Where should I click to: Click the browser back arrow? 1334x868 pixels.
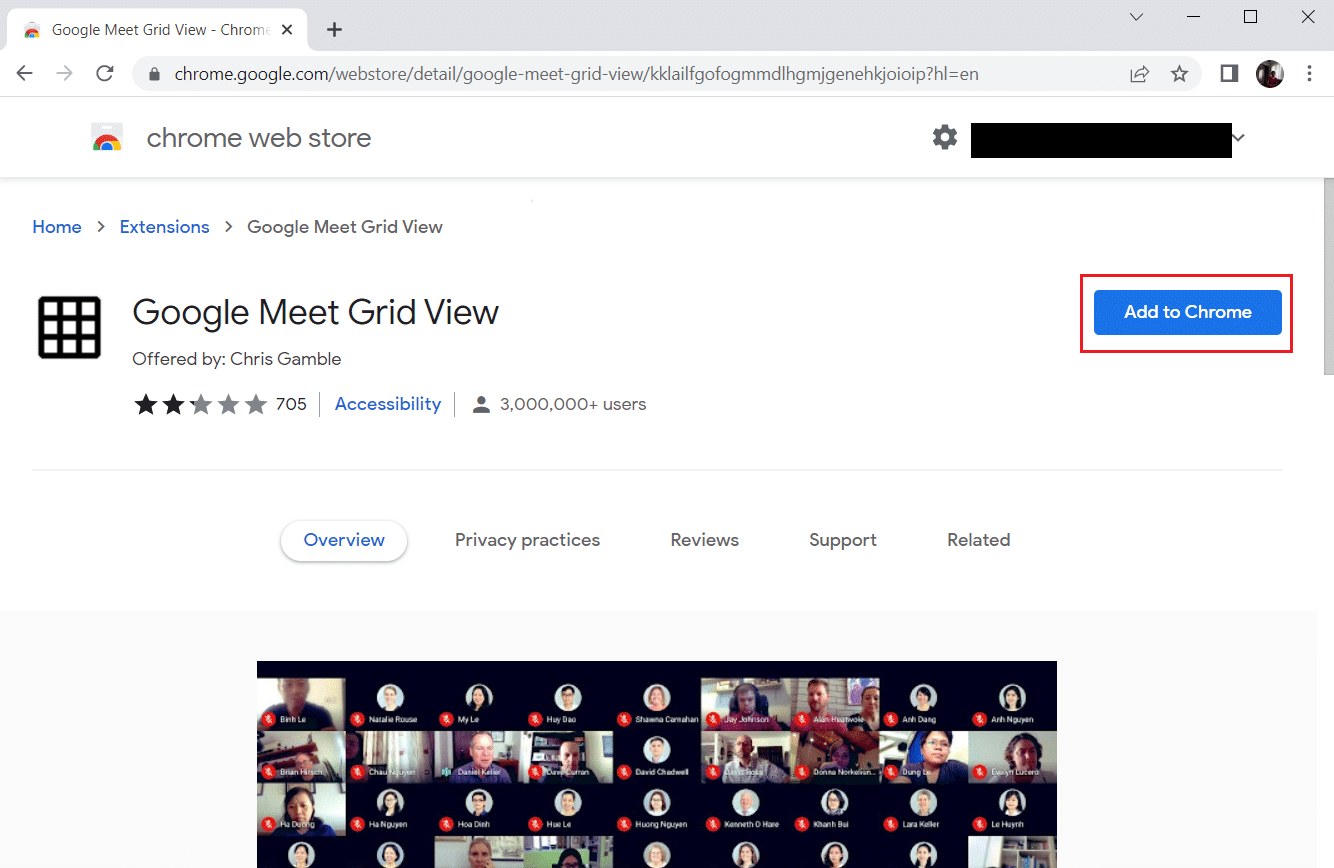click(24, 73)
